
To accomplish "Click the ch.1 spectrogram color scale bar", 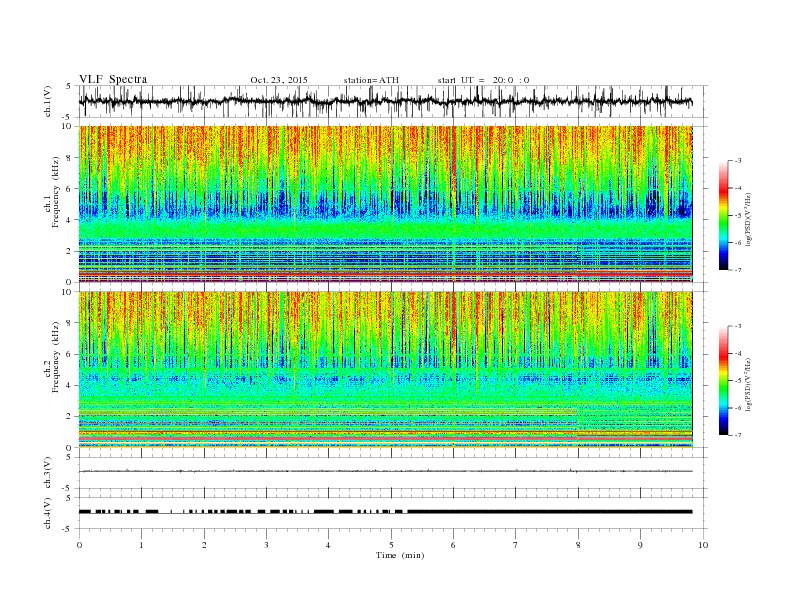I will click(x=723, y=215).
